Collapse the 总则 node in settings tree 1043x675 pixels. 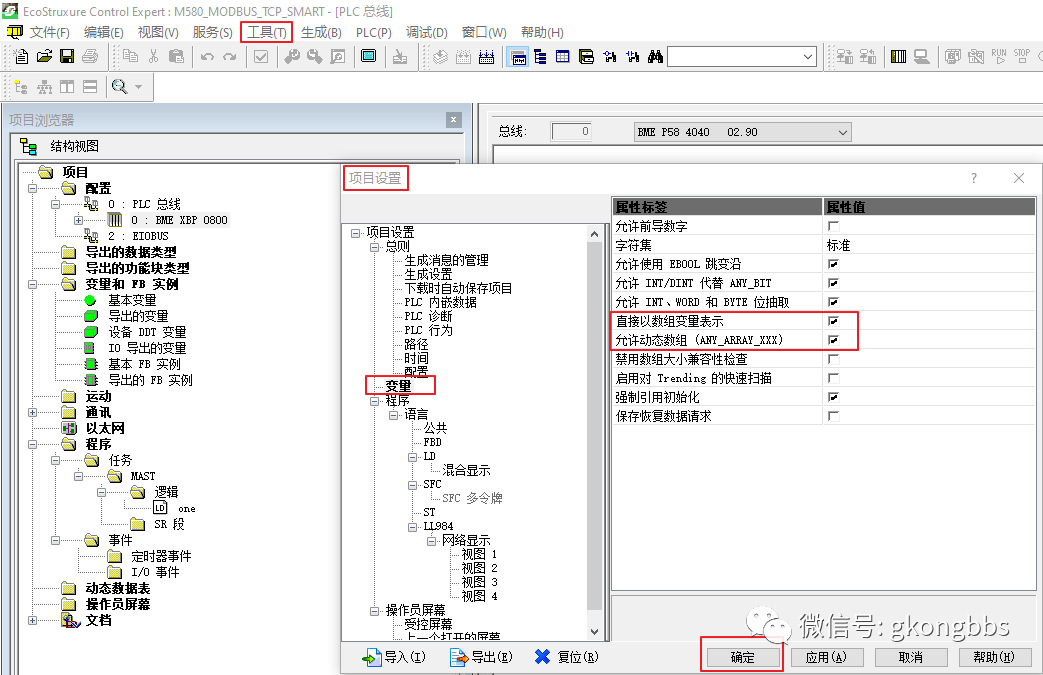[374, 247]
